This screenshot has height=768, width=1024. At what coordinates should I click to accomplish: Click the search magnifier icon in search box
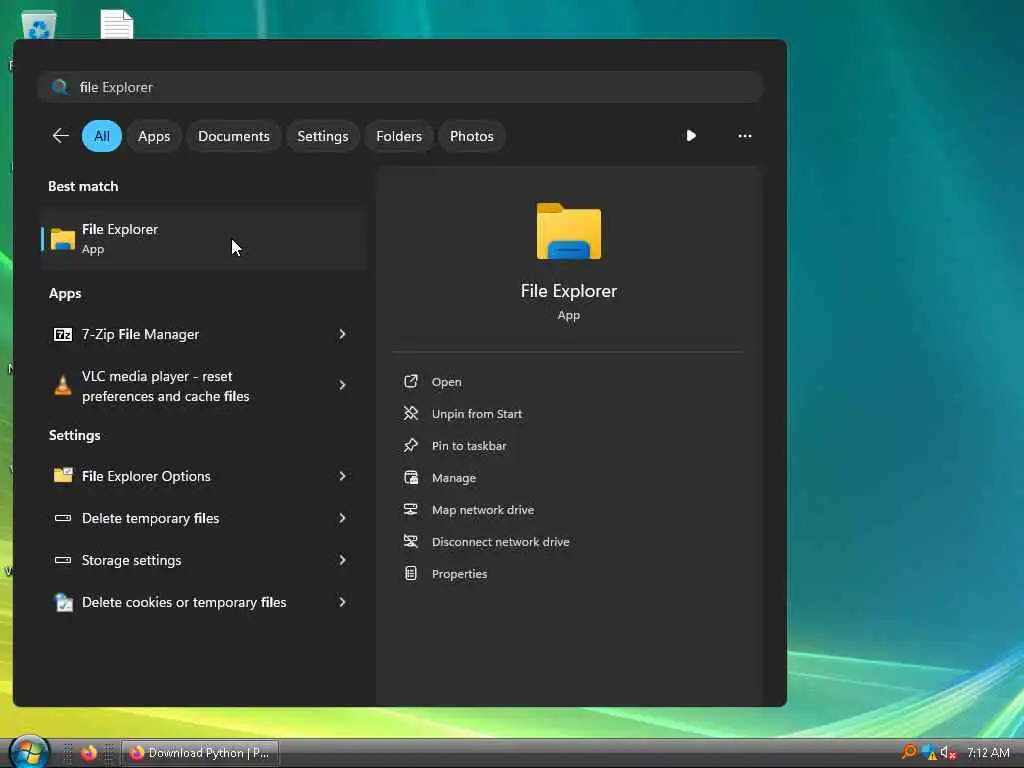59,86
